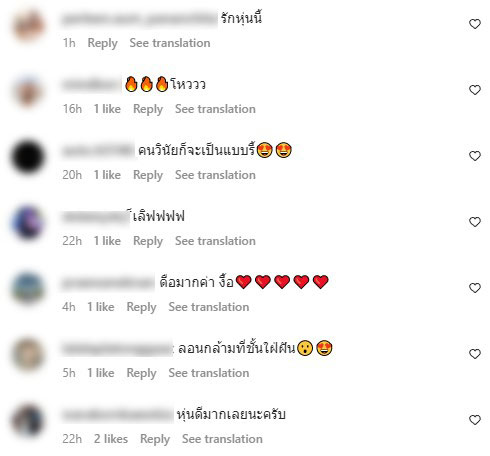This screenshot has width=490, height=456.
Task: Reply to the 4h comment
Action: tap(141, 307)
